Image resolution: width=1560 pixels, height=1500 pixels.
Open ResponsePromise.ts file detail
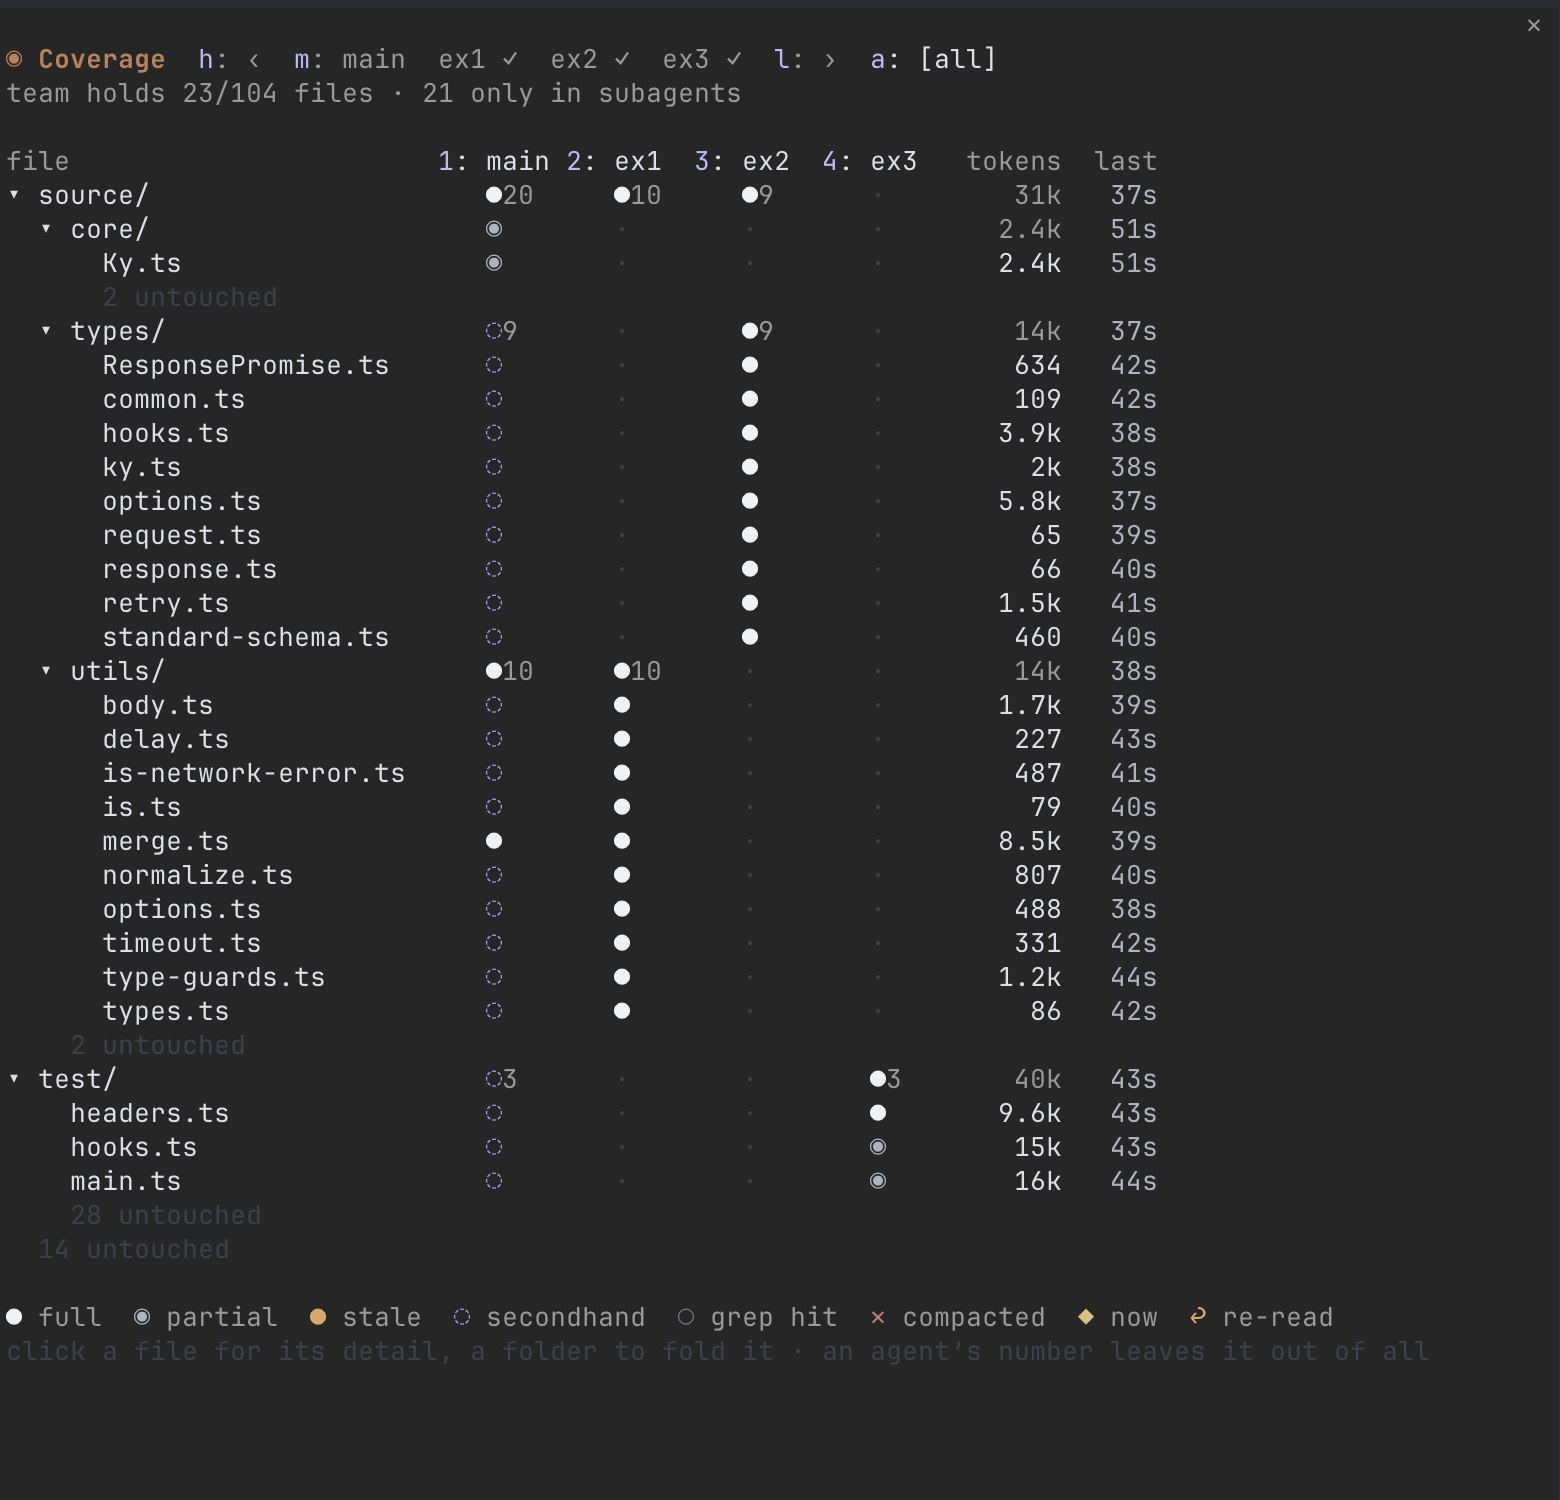coord(246,365)
